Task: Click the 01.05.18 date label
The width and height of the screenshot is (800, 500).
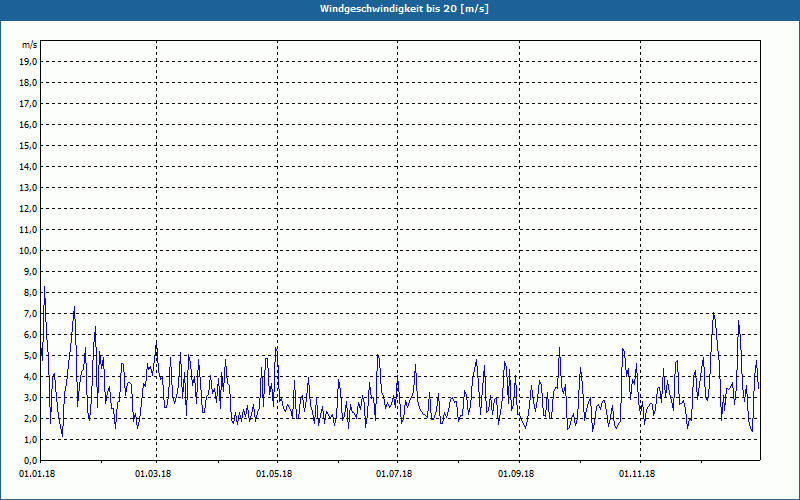Action: click(x=274, y=474)
